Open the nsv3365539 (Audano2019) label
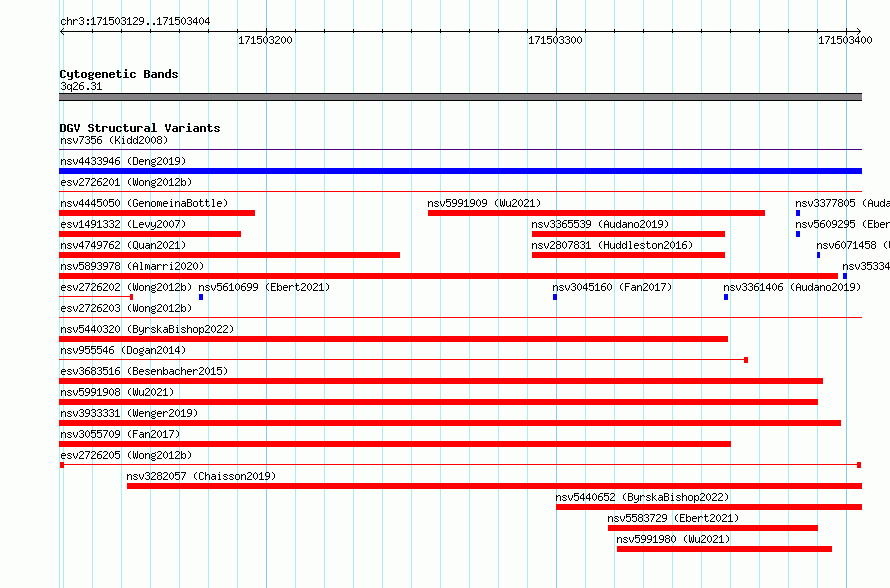Screen dimensions: 890x588 click(x=601, y=224)
